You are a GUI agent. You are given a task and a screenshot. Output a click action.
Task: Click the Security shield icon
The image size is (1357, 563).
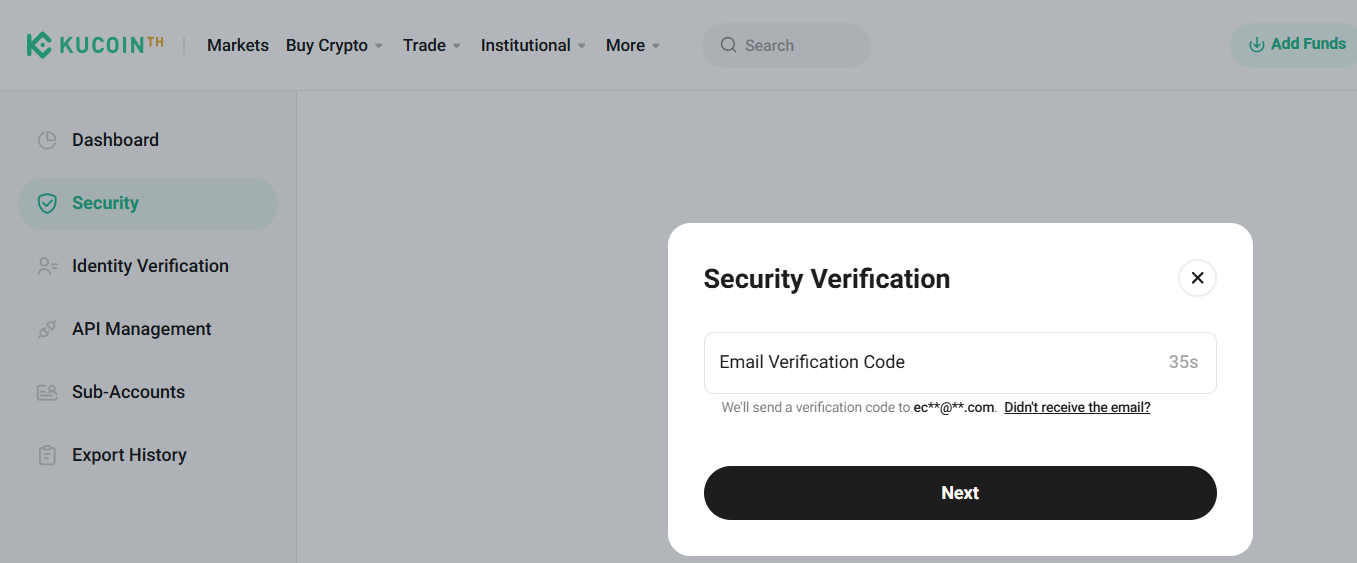point(47,204)
